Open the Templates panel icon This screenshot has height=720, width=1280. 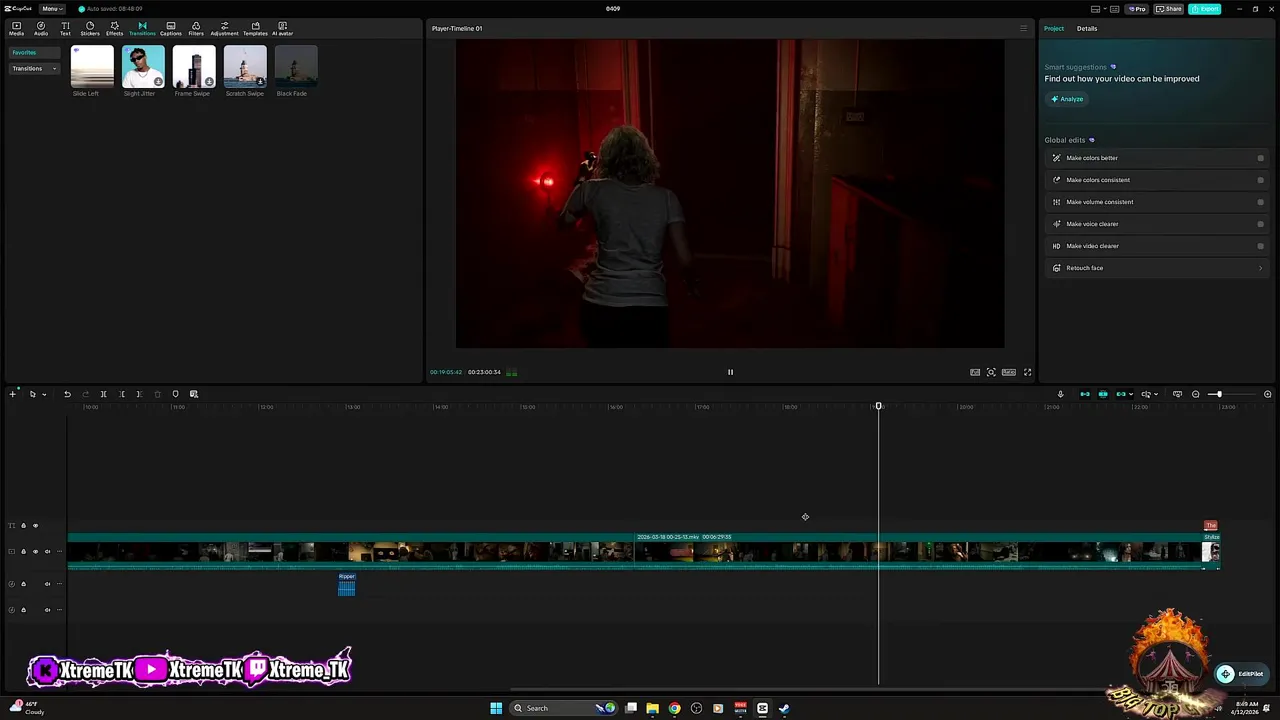tap(255, 28)
